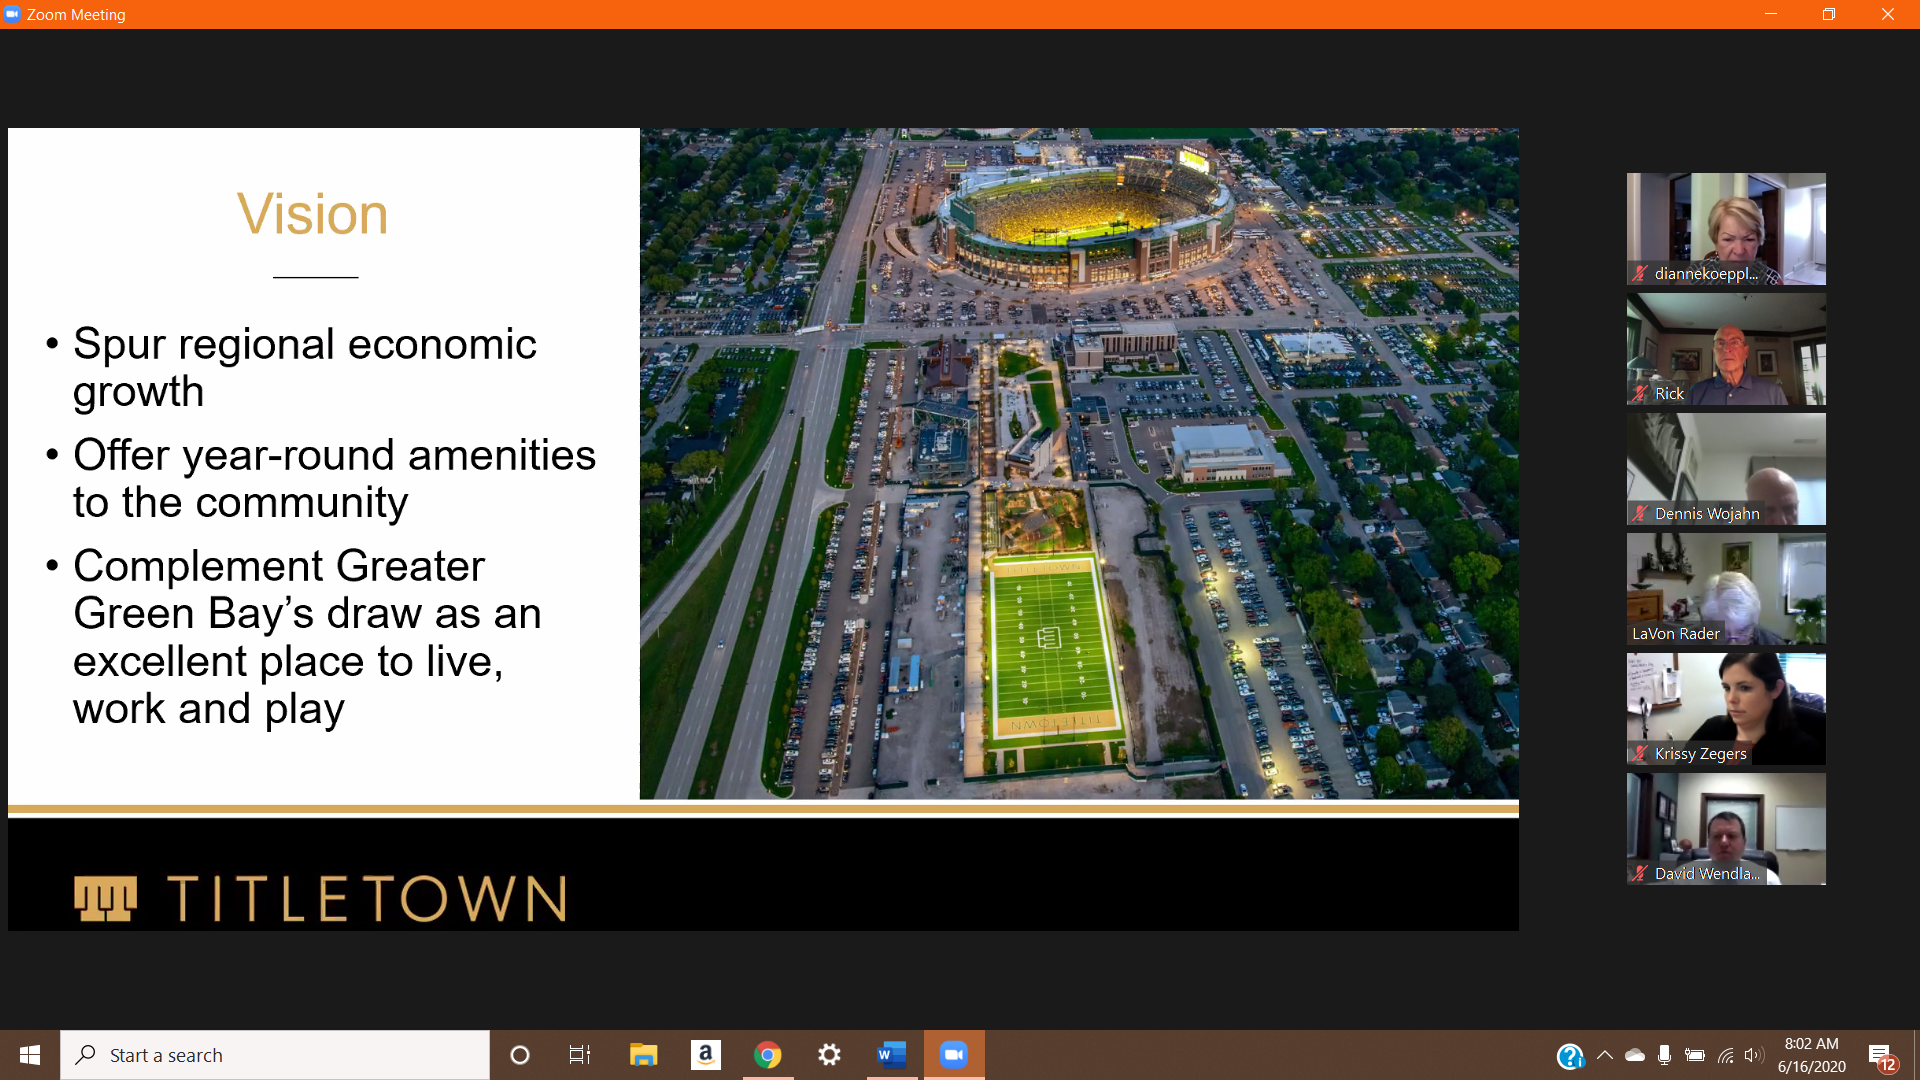Screen dimensions: 1920x1080
Task: Click the microphone tray icon
Action: pos(1664,1055)
